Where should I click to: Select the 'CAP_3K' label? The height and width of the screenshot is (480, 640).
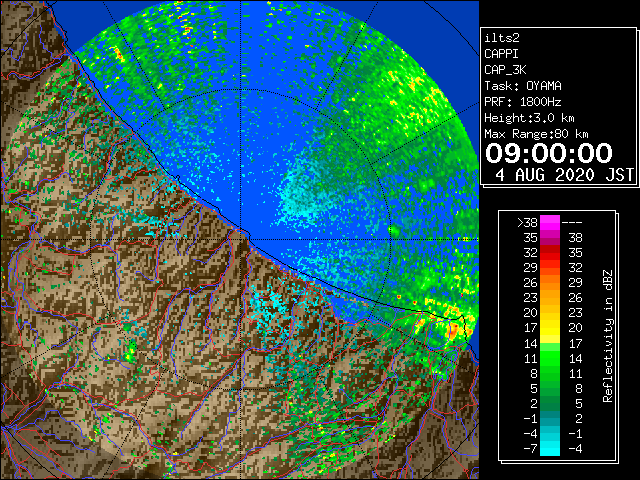click(x=505, y=70)
